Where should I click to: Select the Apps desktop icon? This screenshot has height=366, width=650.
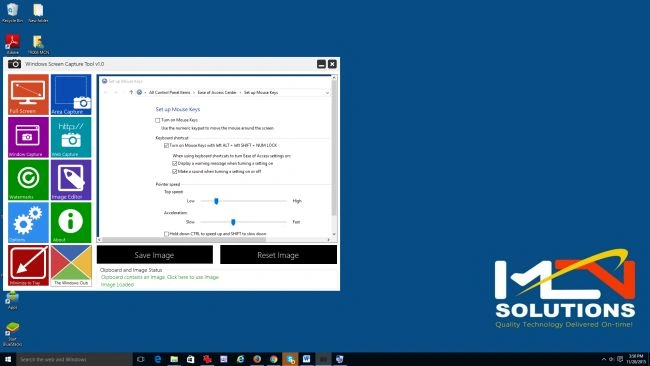pos(12,300)
